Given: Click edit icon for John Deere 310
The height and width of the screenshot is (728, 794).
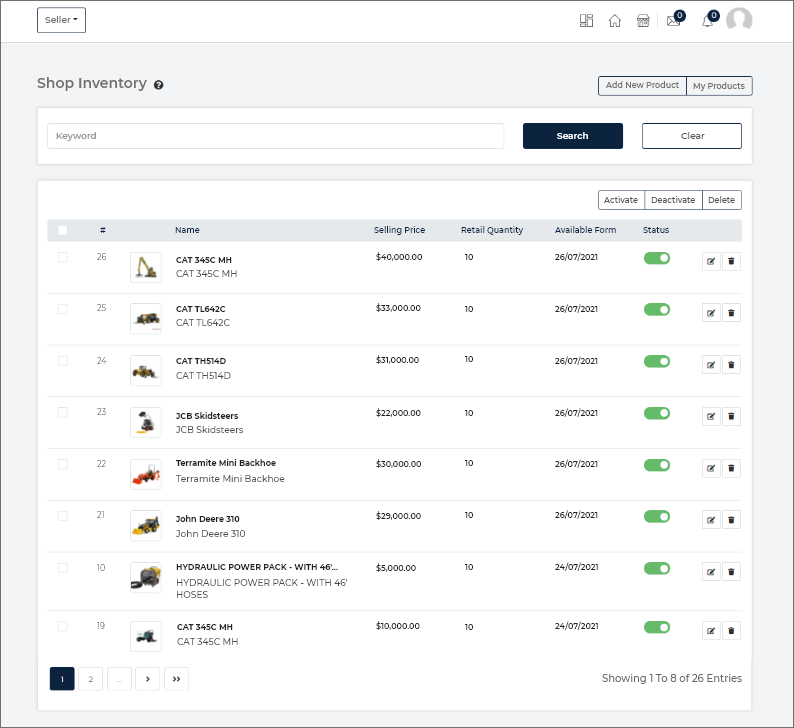Looking at the screenshot, I should click(711, 520).
